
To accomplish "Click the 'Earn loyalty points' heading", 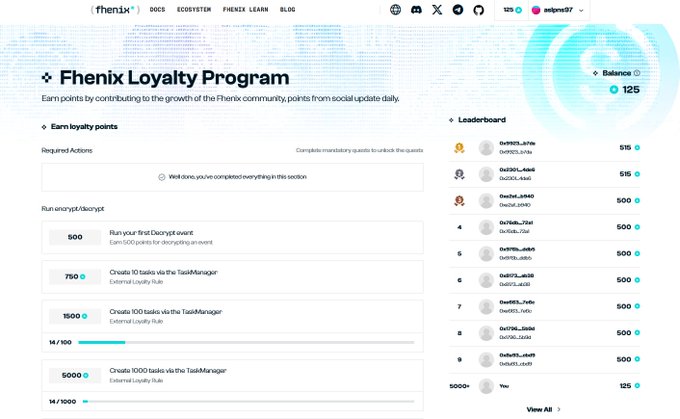I will pyautogui.click(x=84, y=127).
